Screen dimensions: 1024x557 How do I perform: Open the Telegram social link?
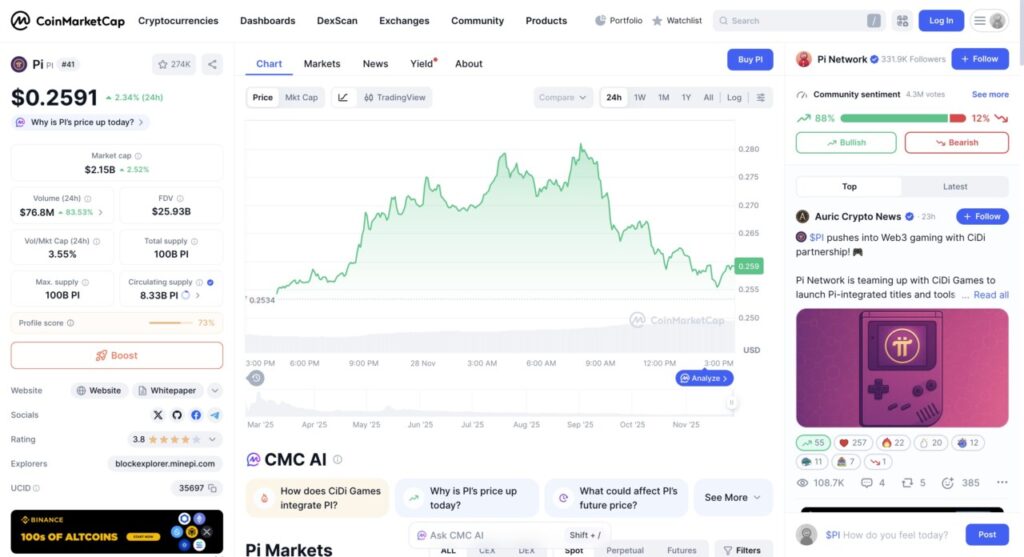tap(215, 415)
